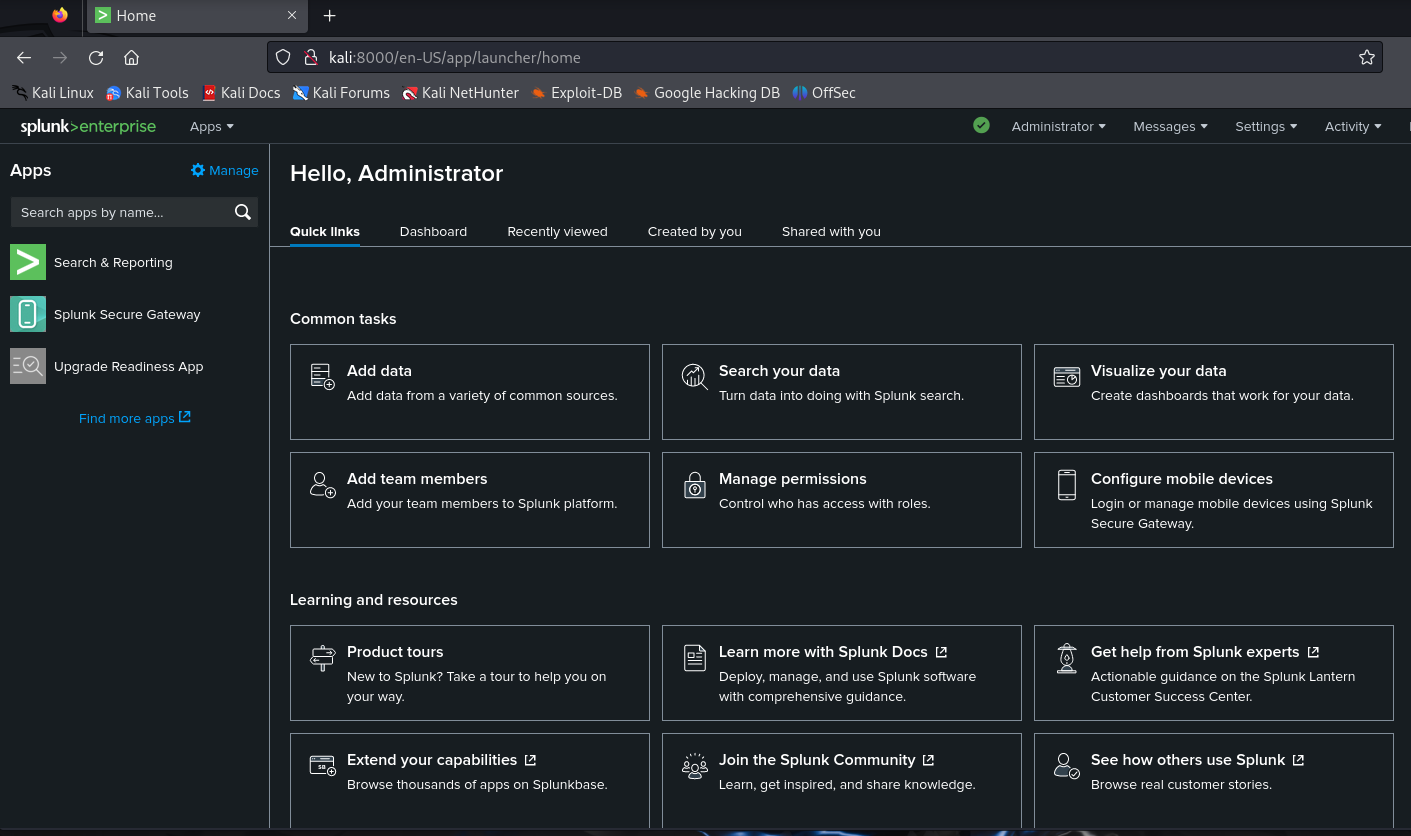Click the Search your data card title
The height and width of the screenshot is (836, 1411).
click(x=779, y=371)
